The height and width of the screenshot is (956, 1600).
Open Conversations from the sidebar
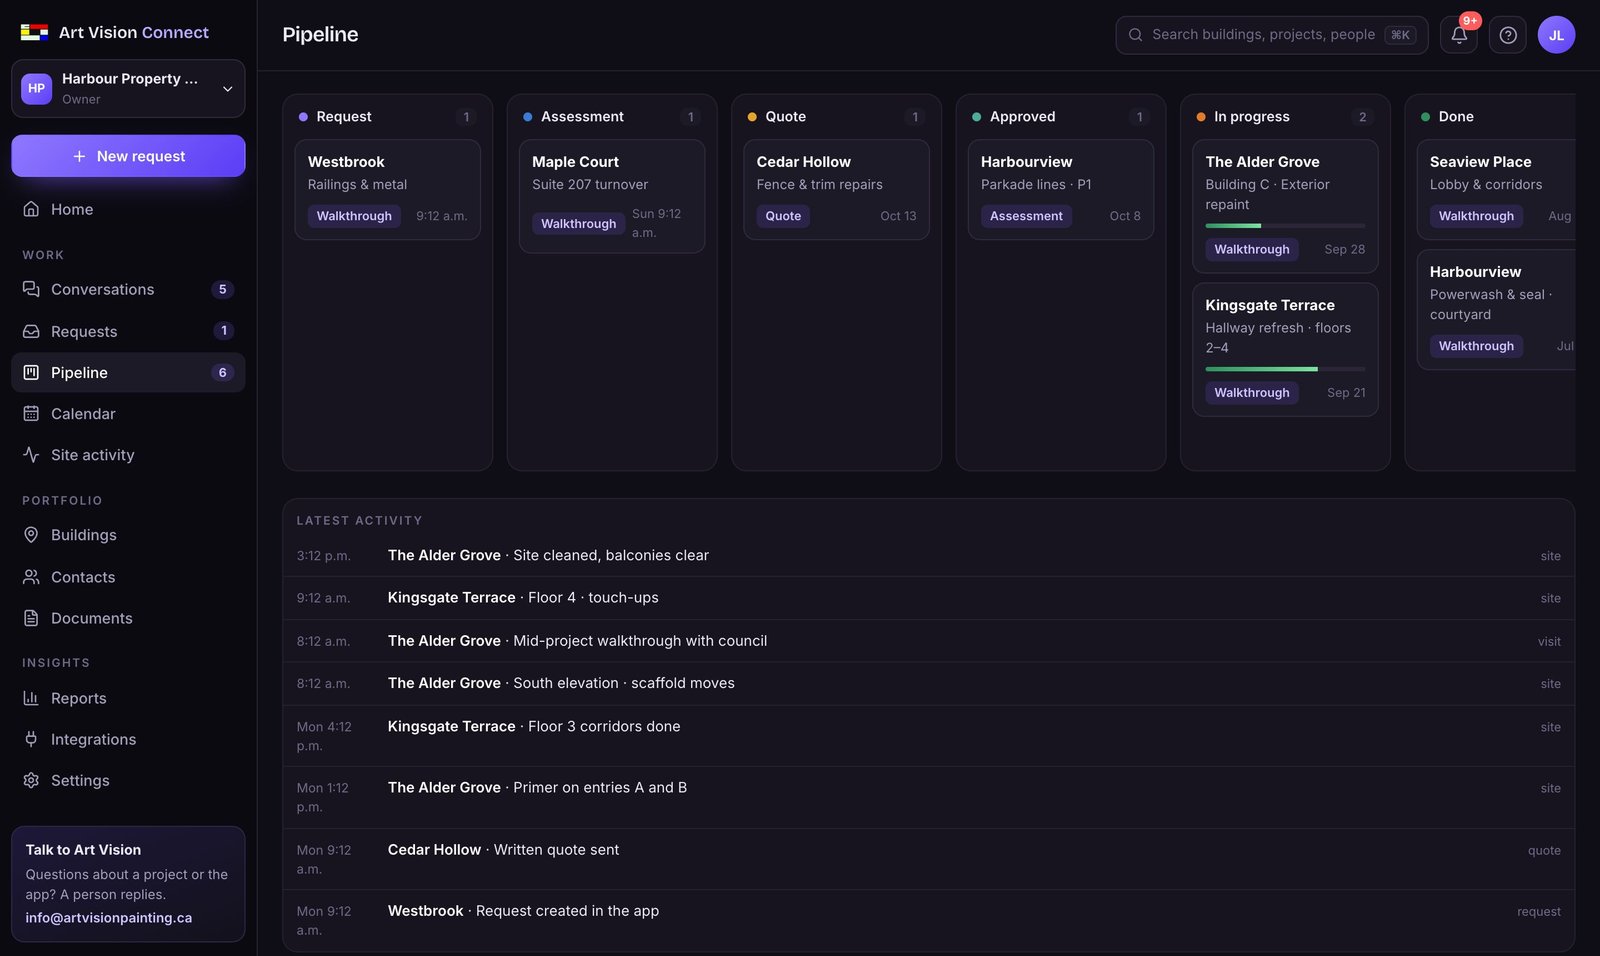(128, 289)
